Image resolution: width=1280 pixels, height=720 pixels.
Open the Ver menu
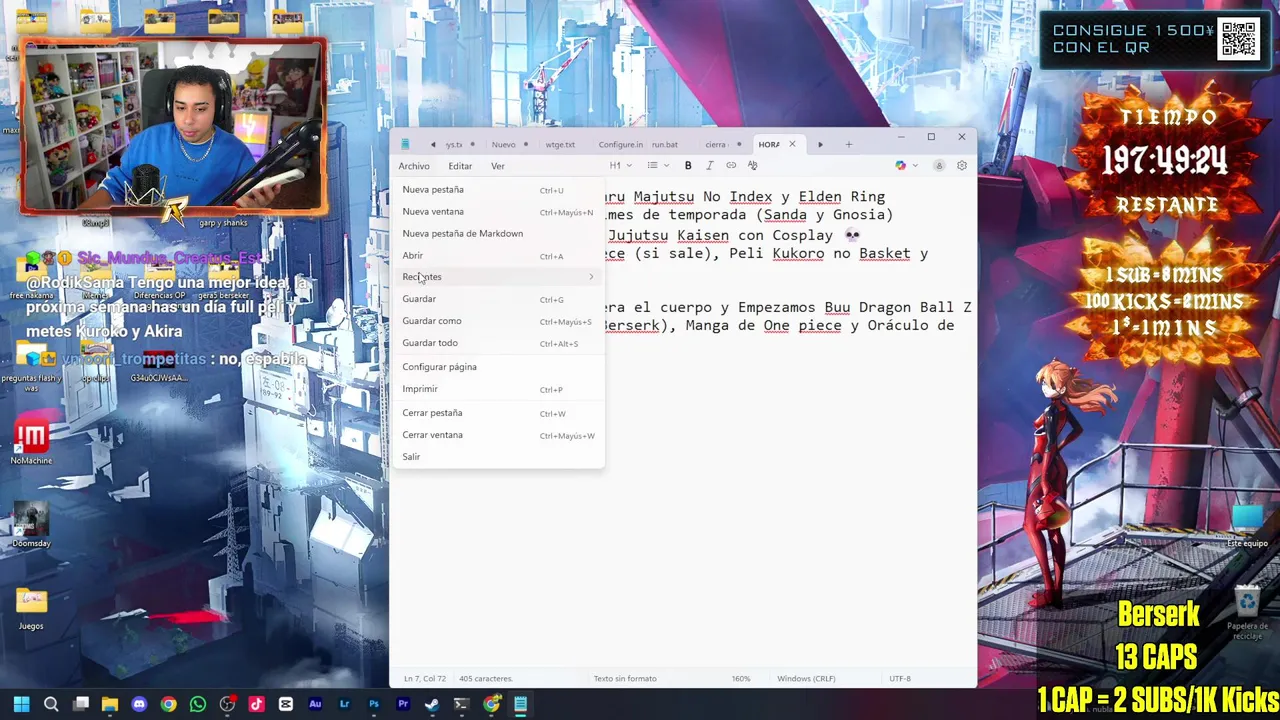498,166
